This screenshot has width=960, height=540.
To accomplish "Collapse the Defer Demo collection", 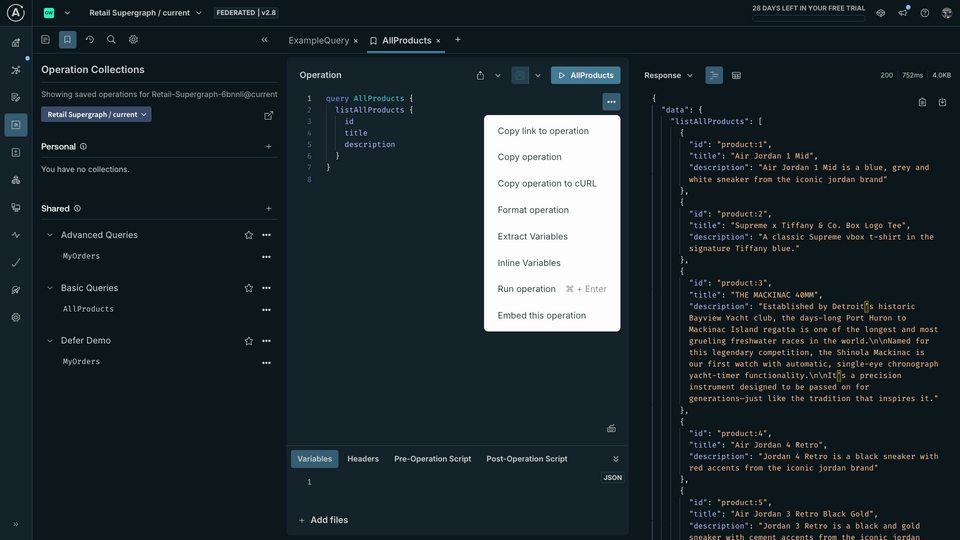I will (50, 340).
